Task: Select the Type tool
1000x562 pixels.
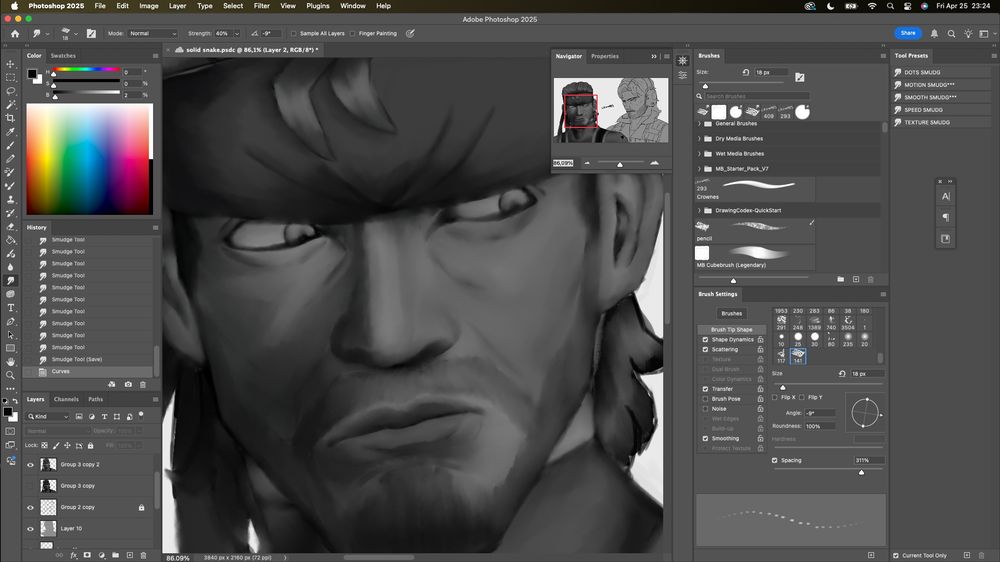Action: [10, 307]
